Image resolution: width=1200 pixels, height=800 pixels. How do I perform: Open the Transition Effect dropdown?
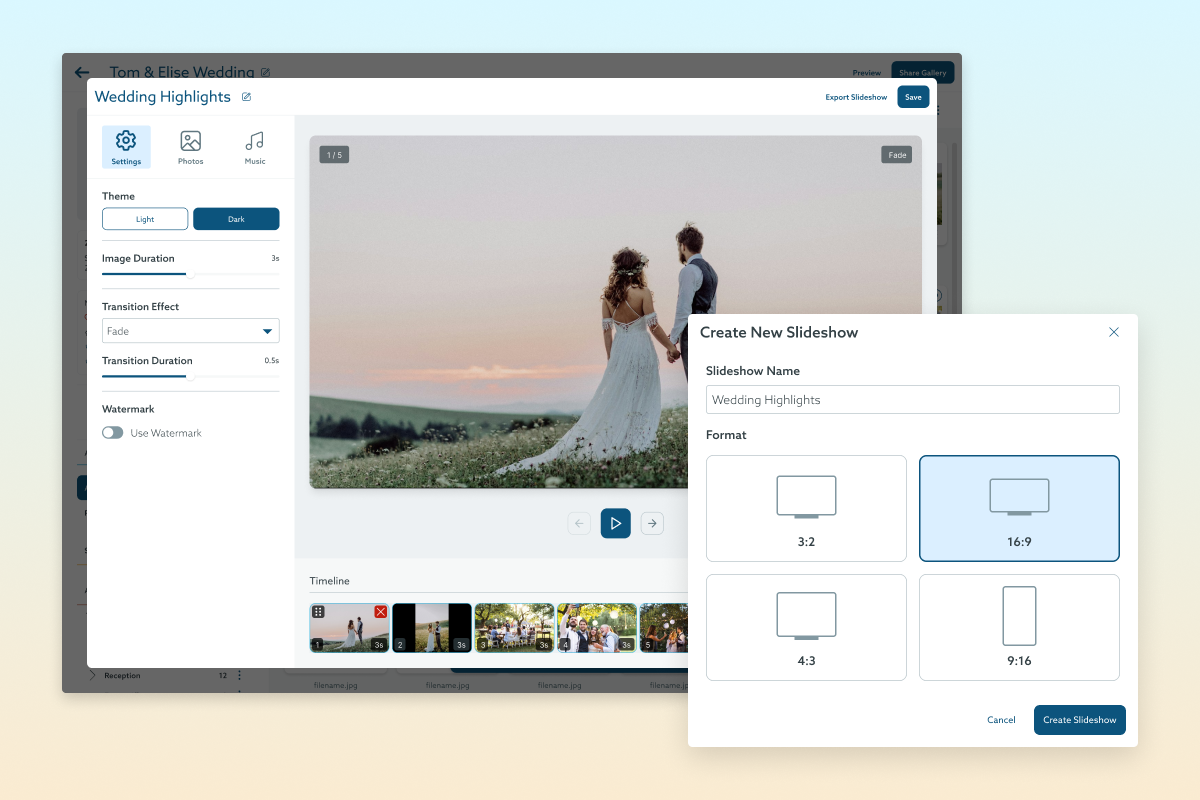coord(190,330)
